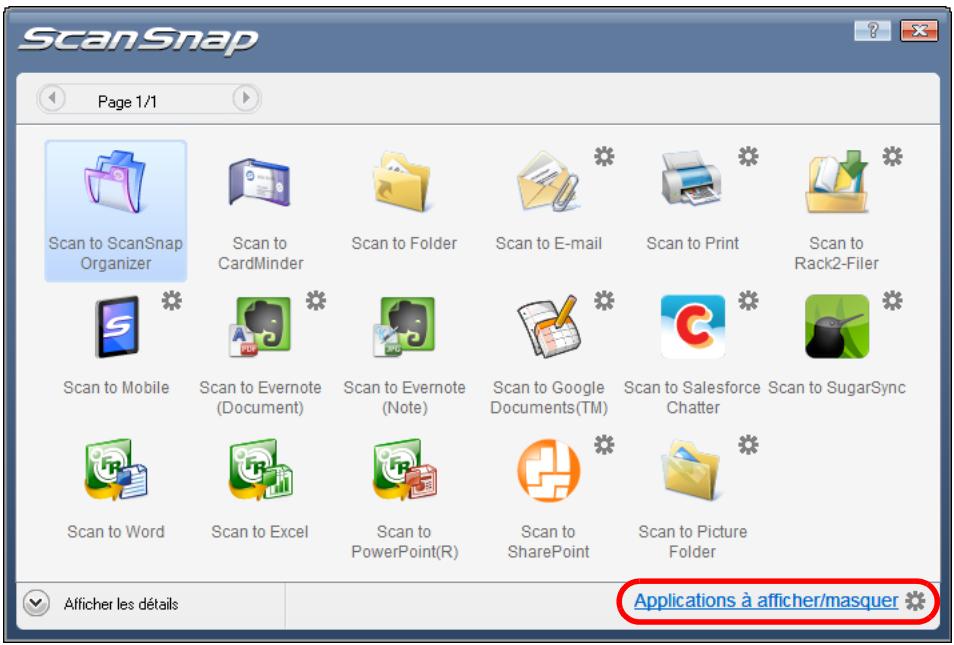Choose Scan to PowerPoint(R) icon
Screen dimensions: 954x645
[x=404, y=470]
